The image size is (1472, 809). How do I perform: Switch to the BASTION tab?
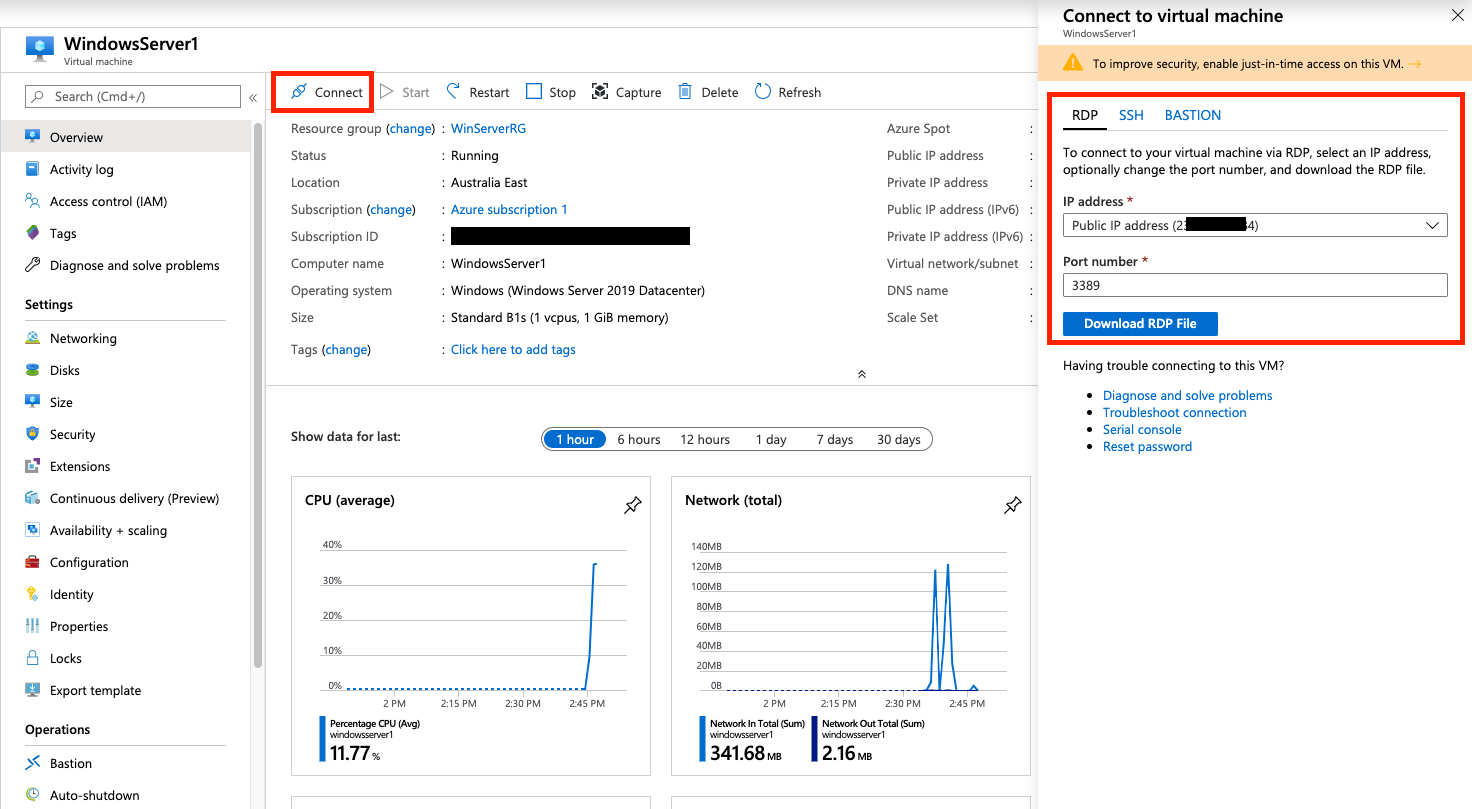point(1192,115)
